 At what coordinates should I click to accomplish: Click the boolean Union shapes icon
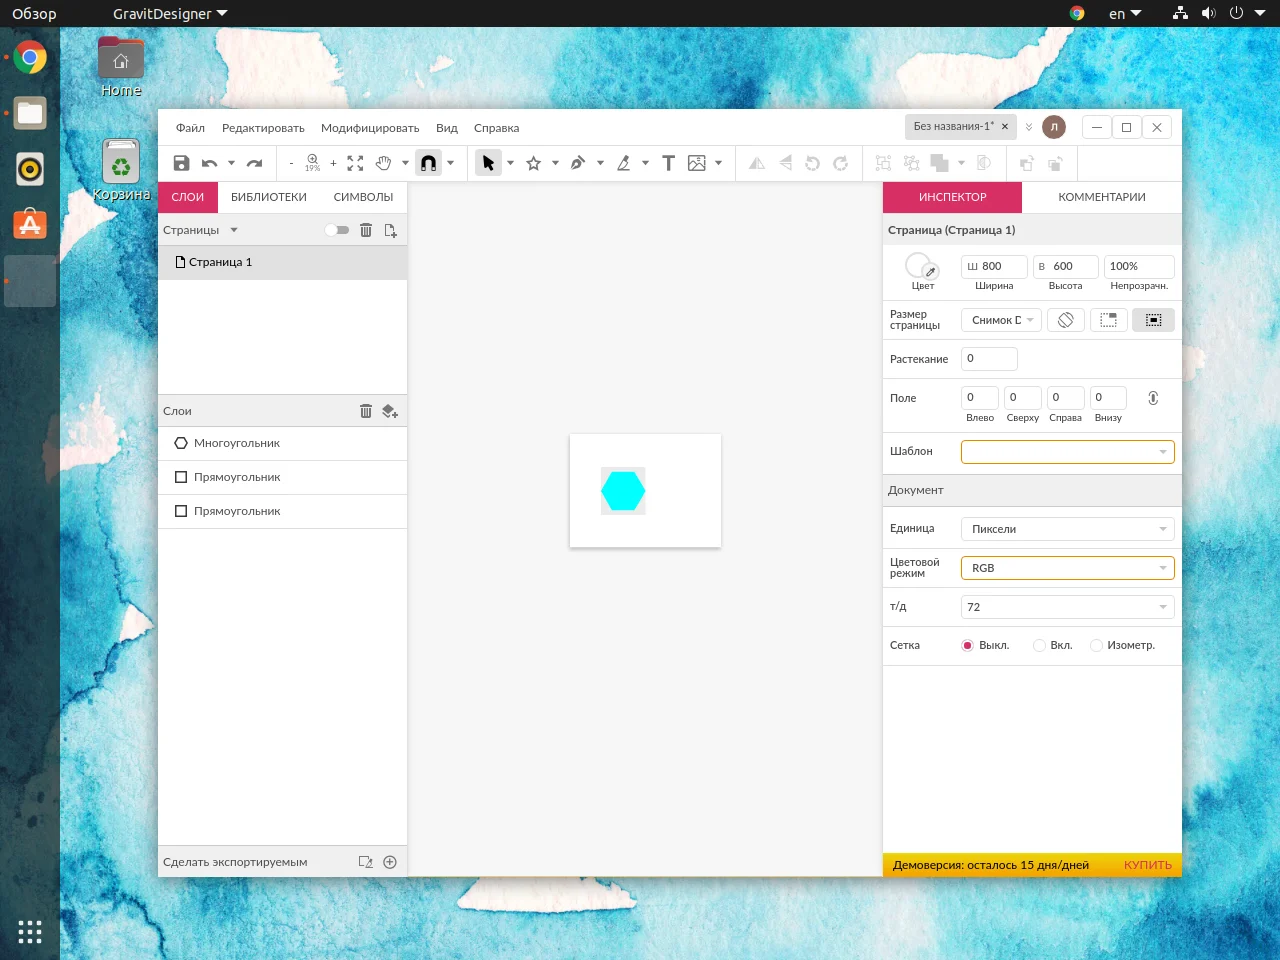click(x=939, y=163)
